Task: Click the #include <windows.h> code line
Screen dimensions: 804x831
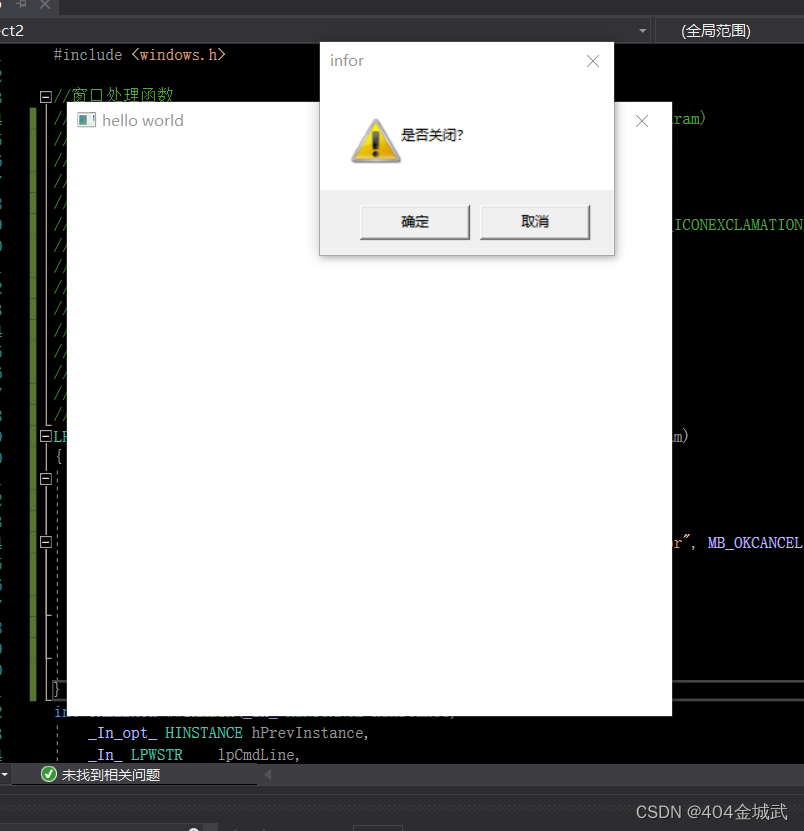Action: pos(139,55)
